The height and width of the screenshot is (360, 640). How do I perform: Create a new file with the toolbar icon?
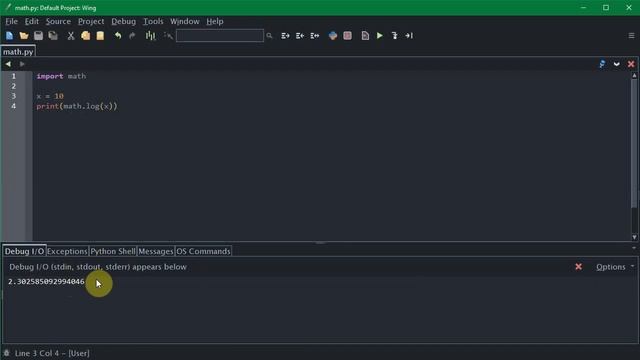[9, 36]
